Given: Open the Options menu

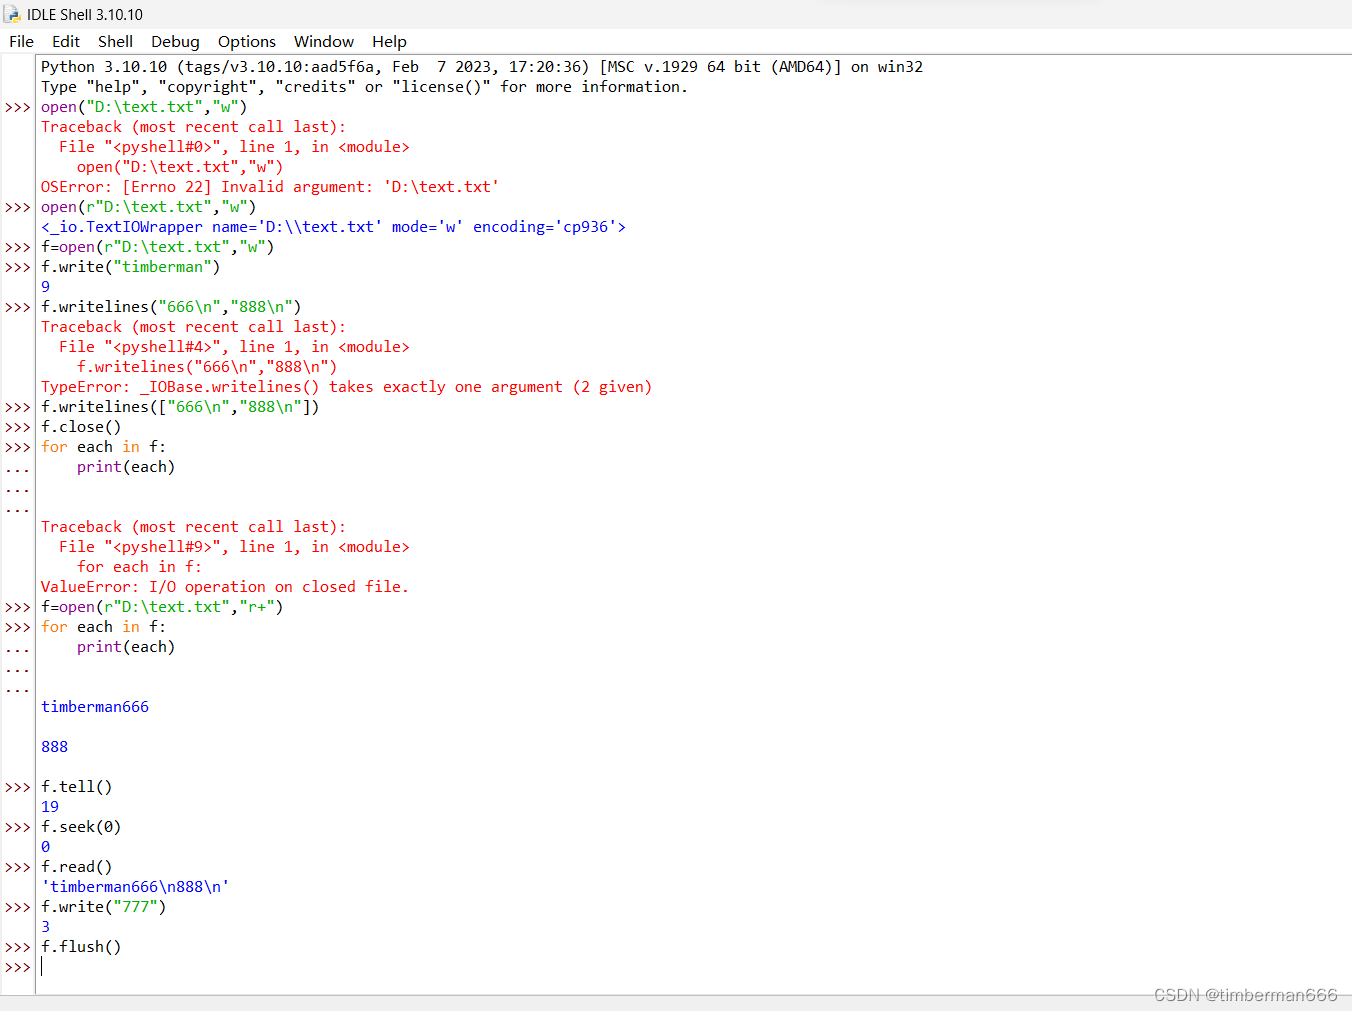Looking at the screenshot, I should [x=246, y=41].
